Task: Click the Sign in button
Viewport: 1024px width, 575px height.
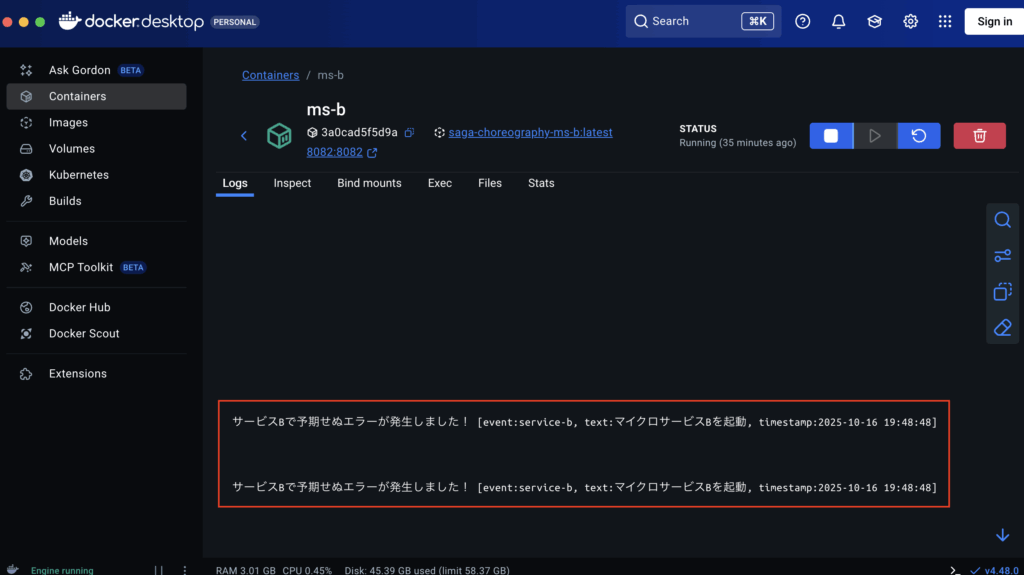Action: coord(993,21)
